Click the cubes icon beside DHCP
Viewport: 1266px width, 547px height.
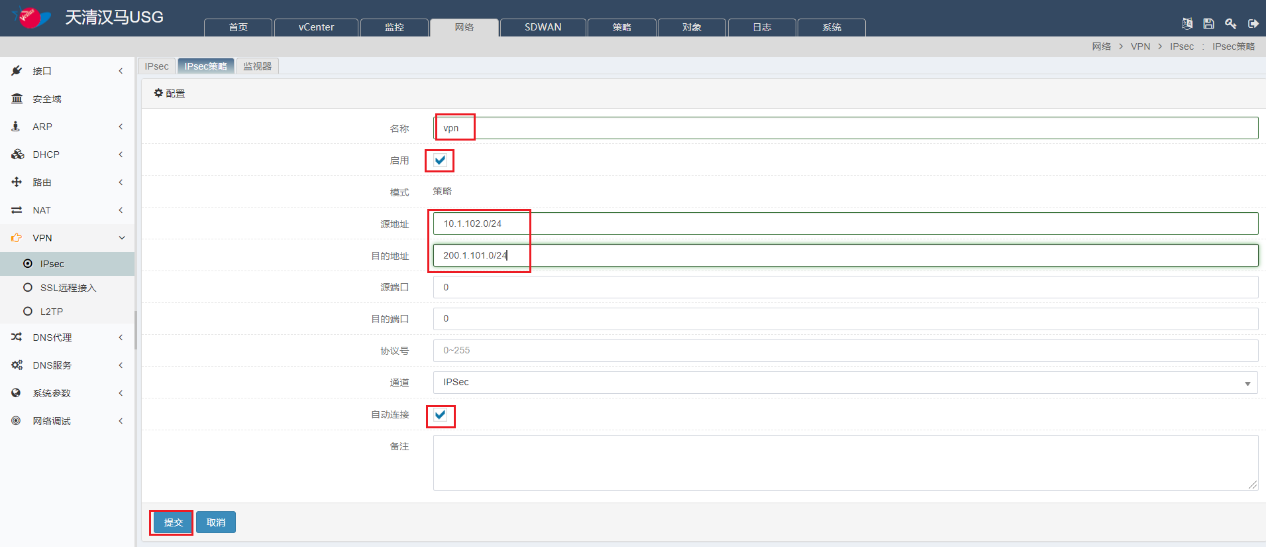coord(16,155)
